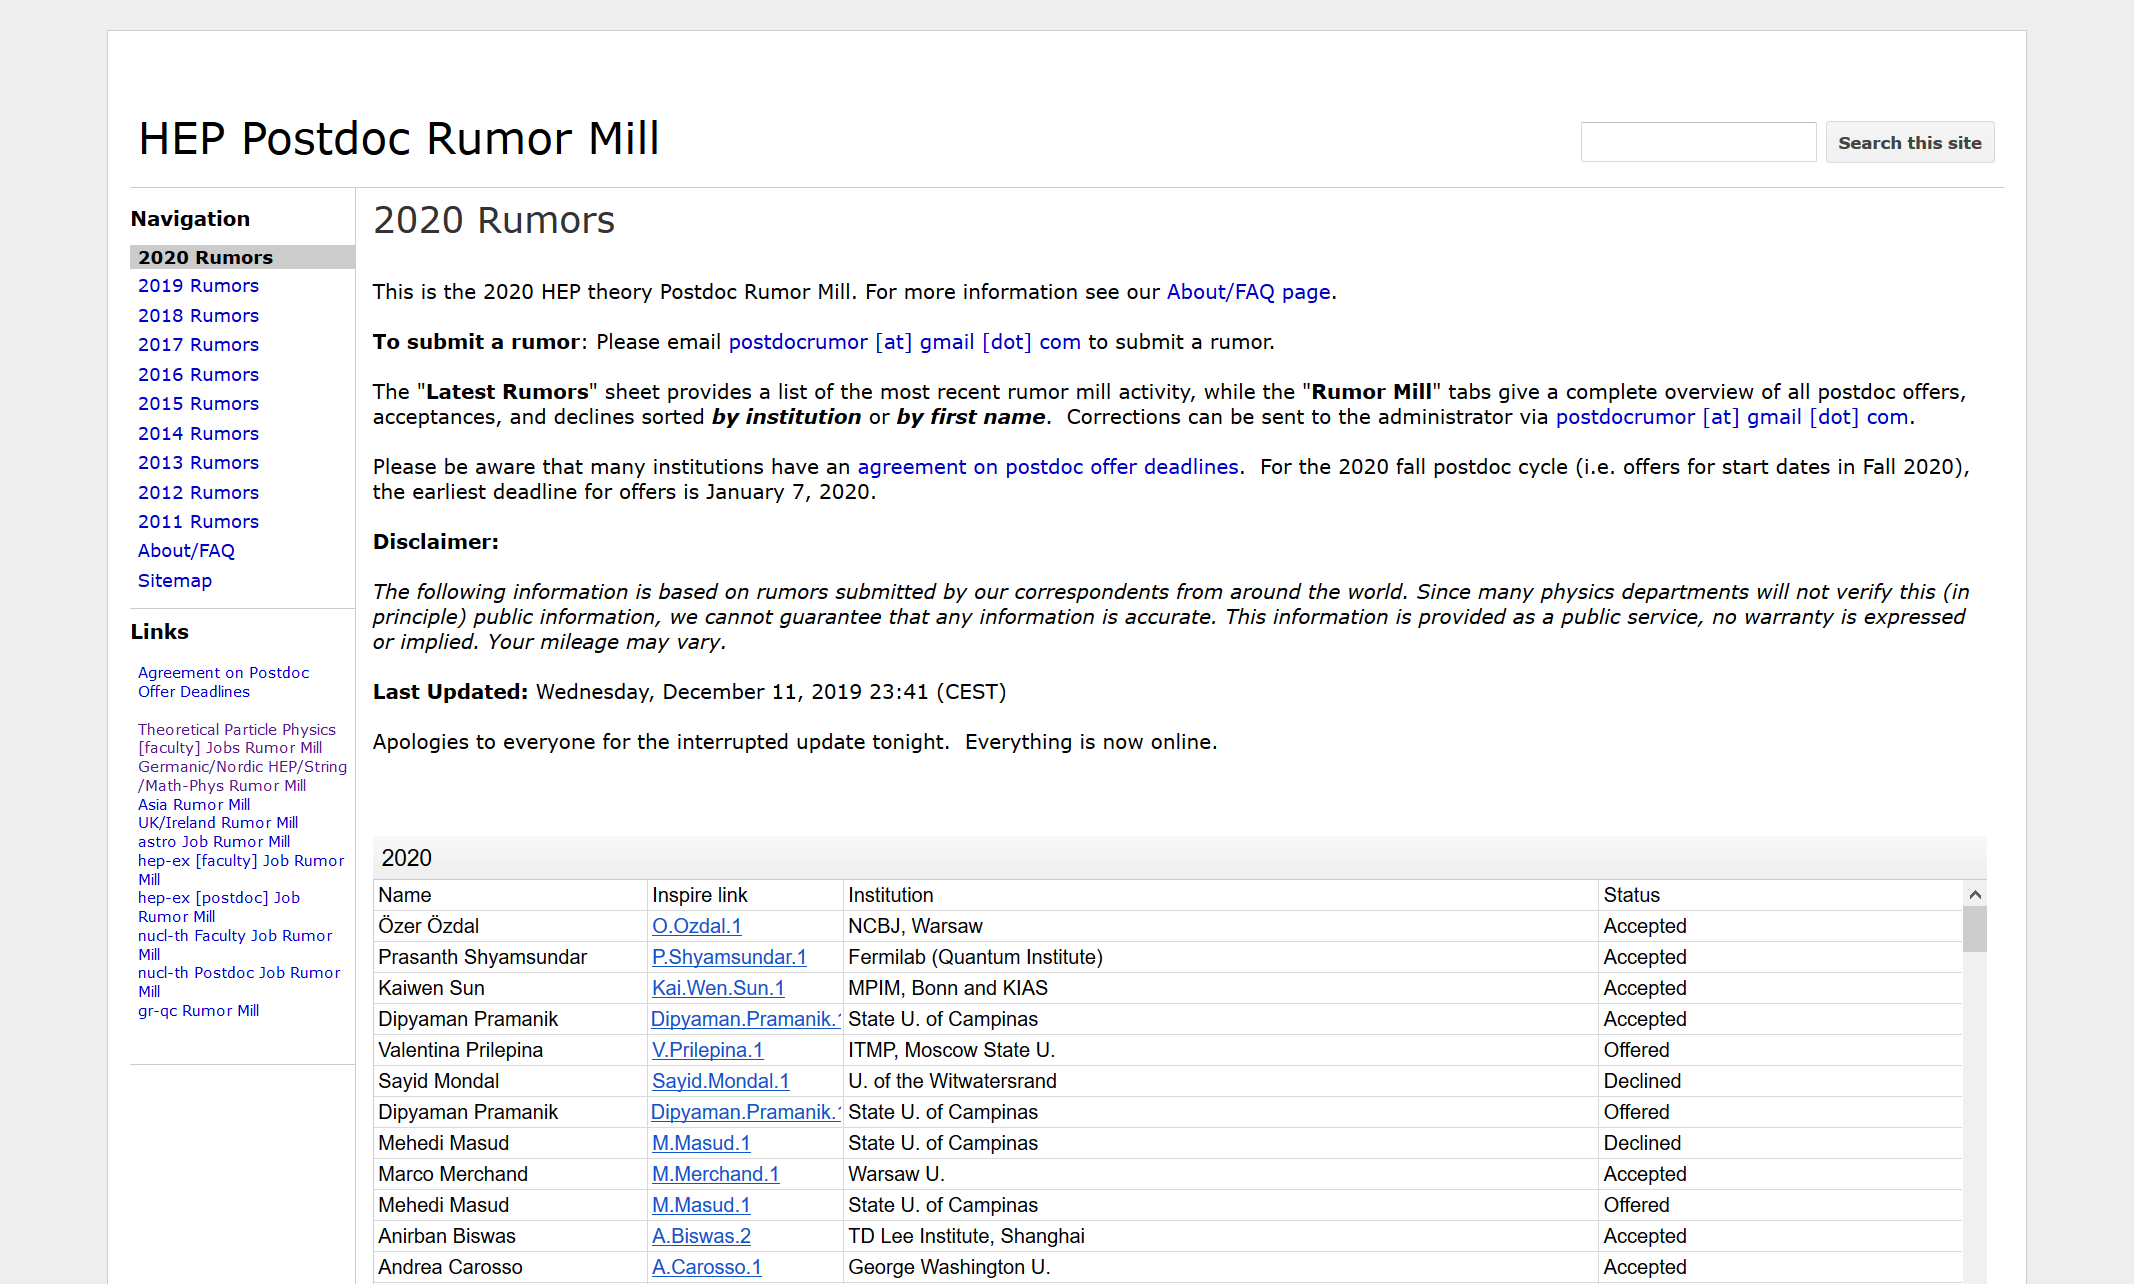Select the cell 'Fermilab (Quantum Institute)'
Image resolution: width=2134 pixels, height=1284 pixels.
coord(1220,957)
